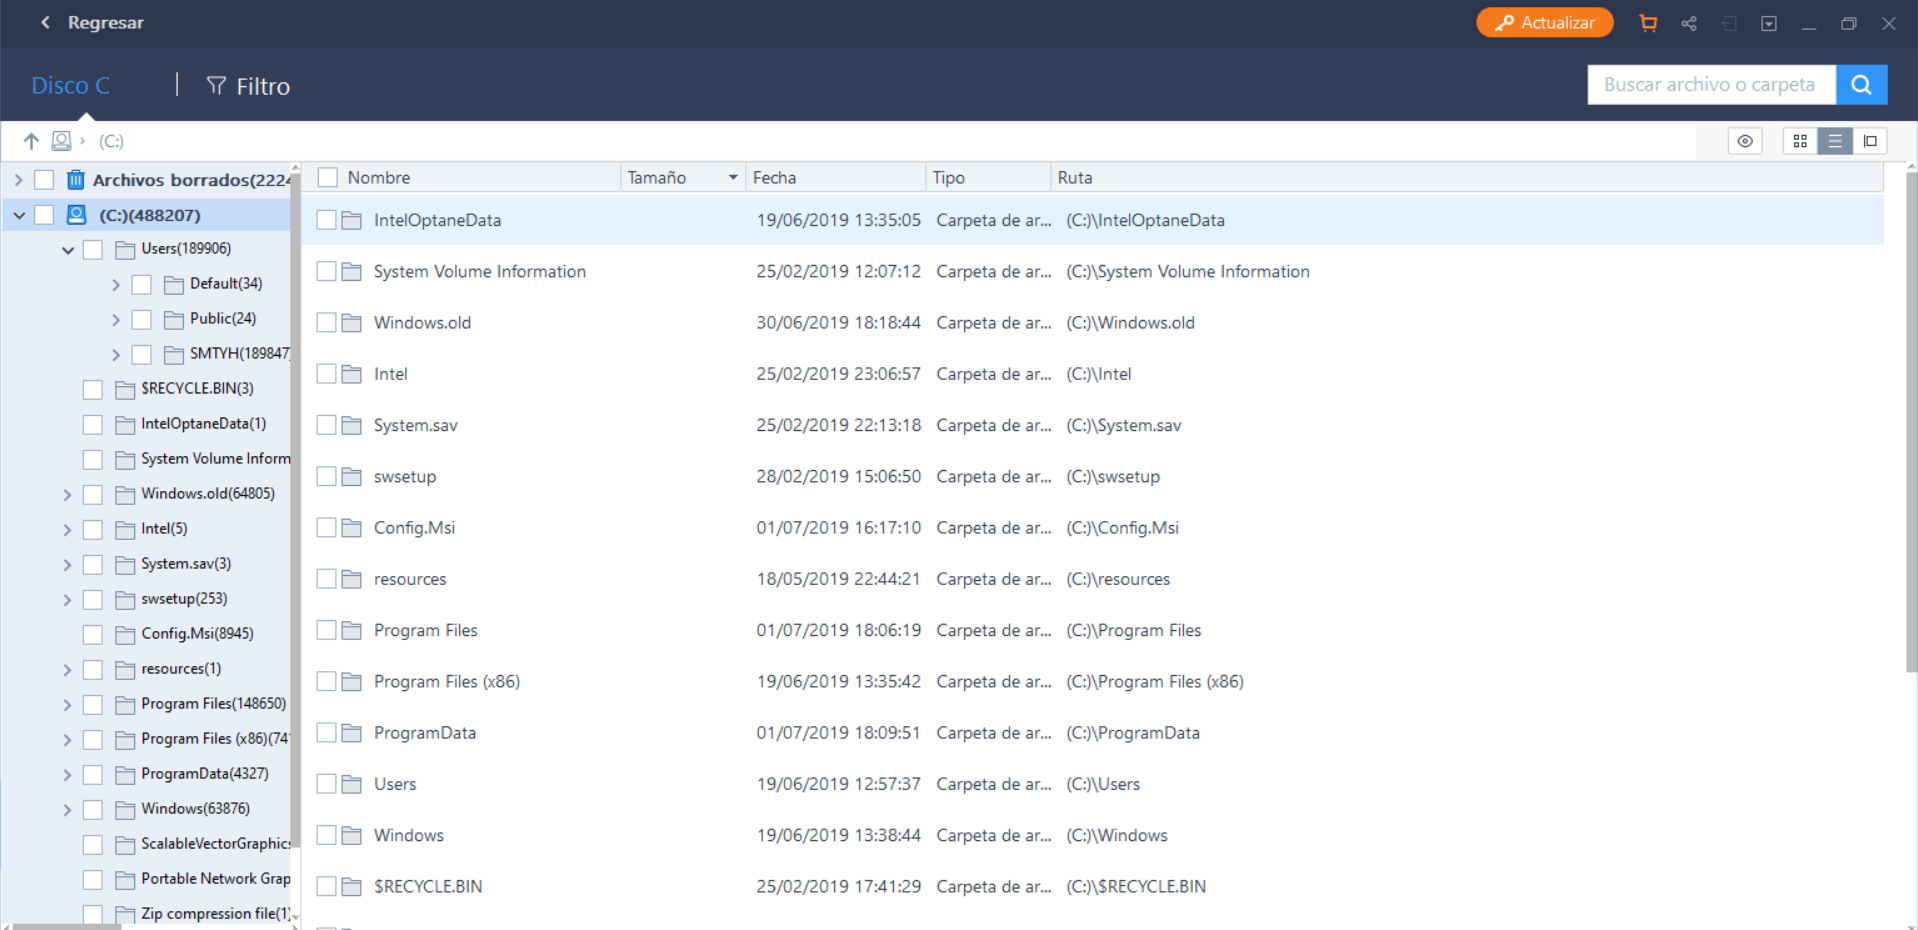Toggle the eye preview icon
The image size is (1918, 930).
click(1745, 141)
